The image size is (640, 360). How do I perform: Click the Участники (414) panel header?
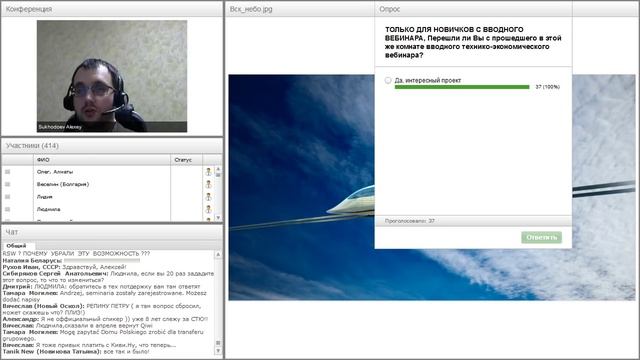pyautogui.click(x=112, y=146)
